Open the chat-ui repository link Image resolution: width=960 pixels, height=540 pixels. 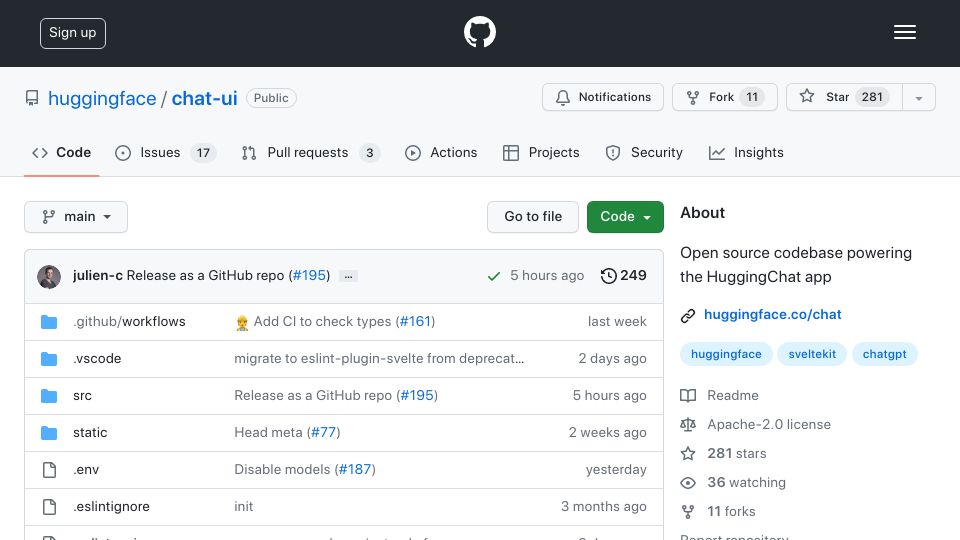coord(204,98)
